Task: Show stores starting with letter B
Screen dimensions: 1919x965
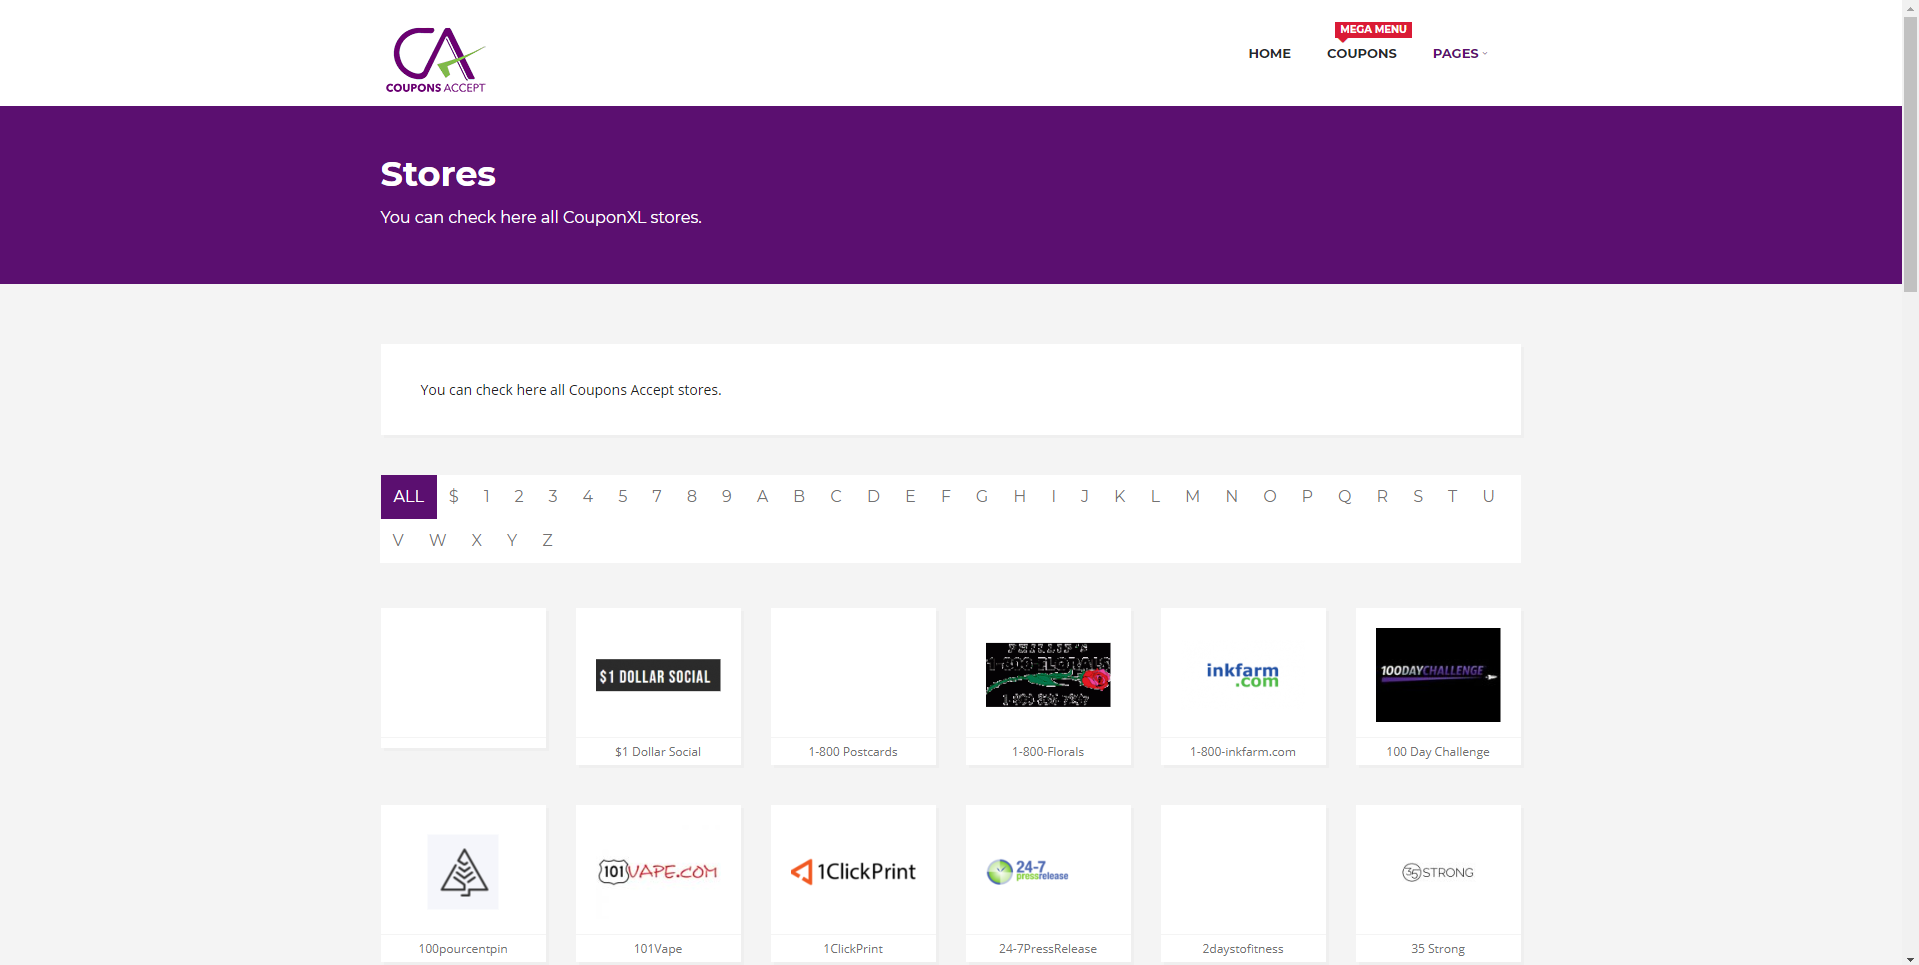Action: (799, 497)
